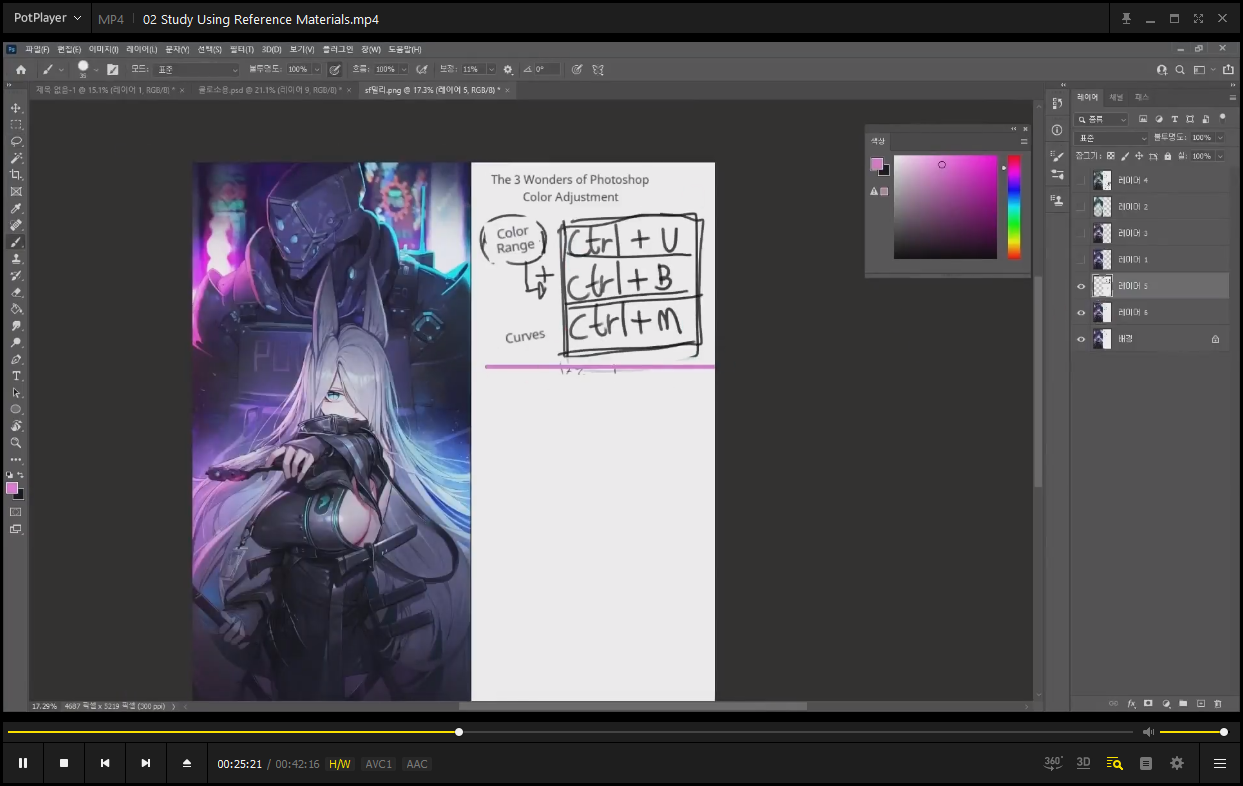
Task: Pause the PotPlayer video
Action: tap(23, 763)
